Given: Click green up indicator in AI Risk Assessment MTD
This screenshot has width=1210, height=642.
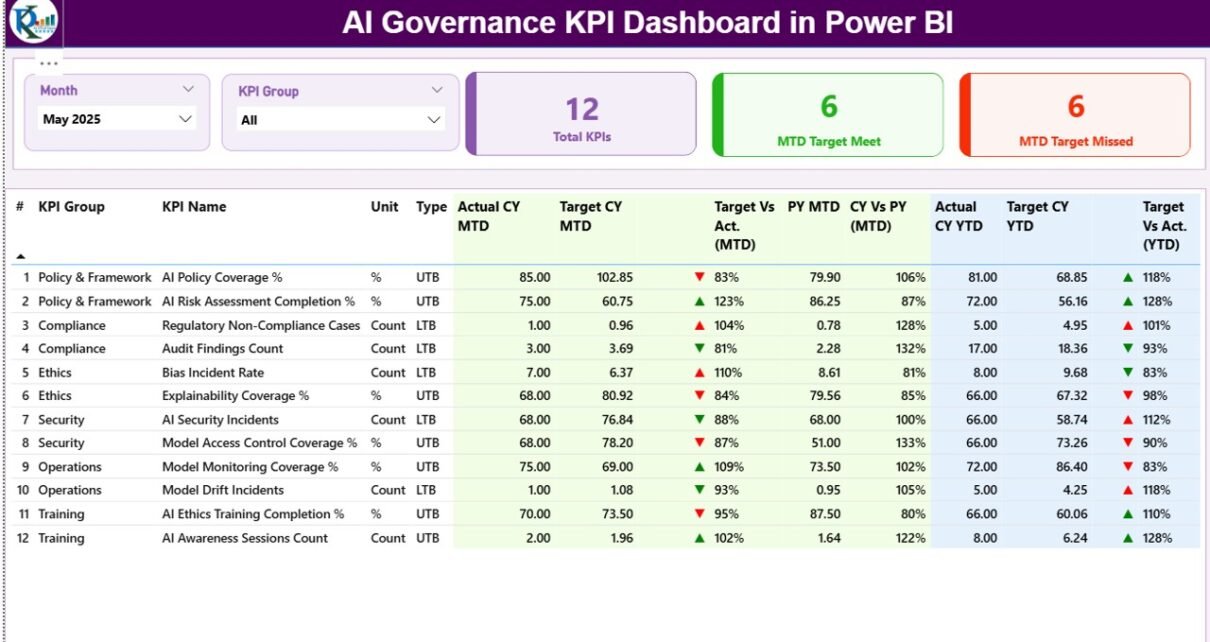Looking at the screenshot, I should [699, 301].
